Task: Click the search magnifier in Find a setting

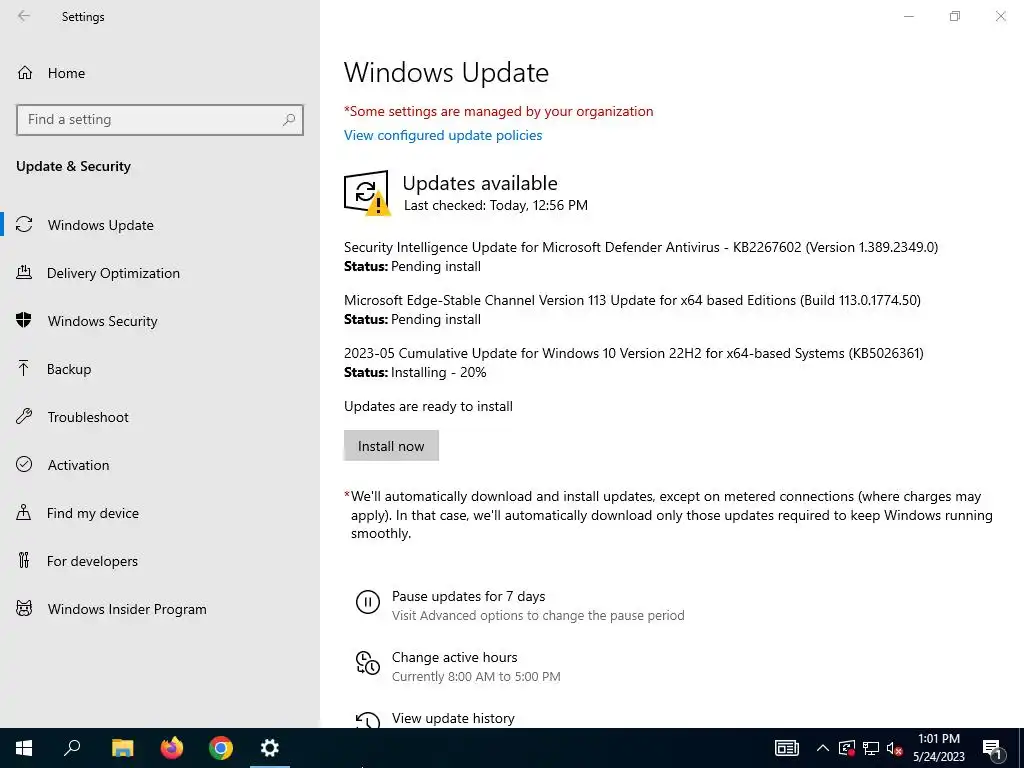Action: coord(289,120)
